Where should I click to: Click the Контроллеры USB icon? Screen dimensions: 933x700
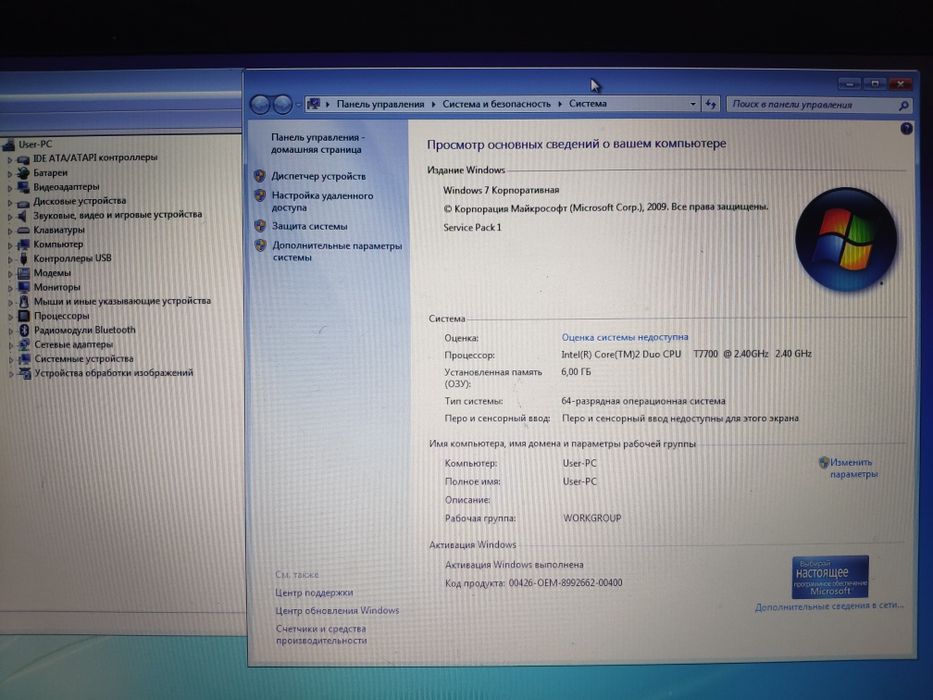23,259
